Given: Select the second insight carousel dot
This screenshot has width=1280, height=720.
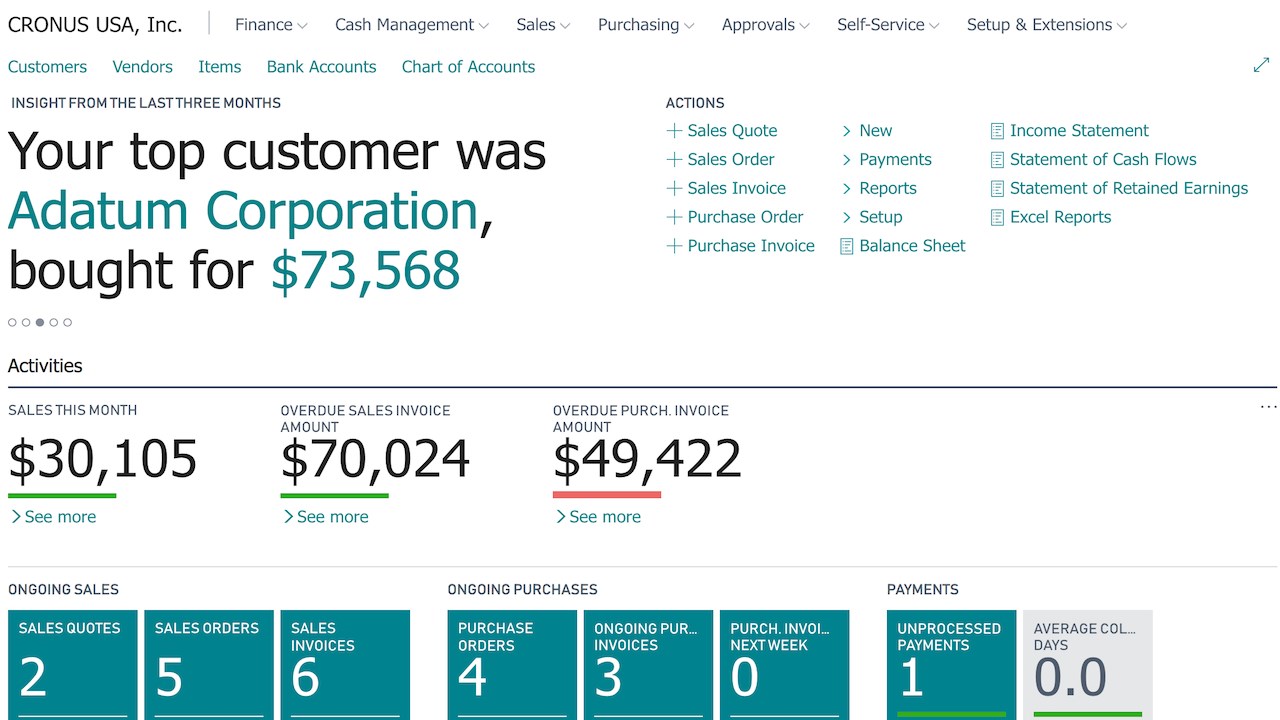Looking at the screenshot, I should tap(26, 322).
